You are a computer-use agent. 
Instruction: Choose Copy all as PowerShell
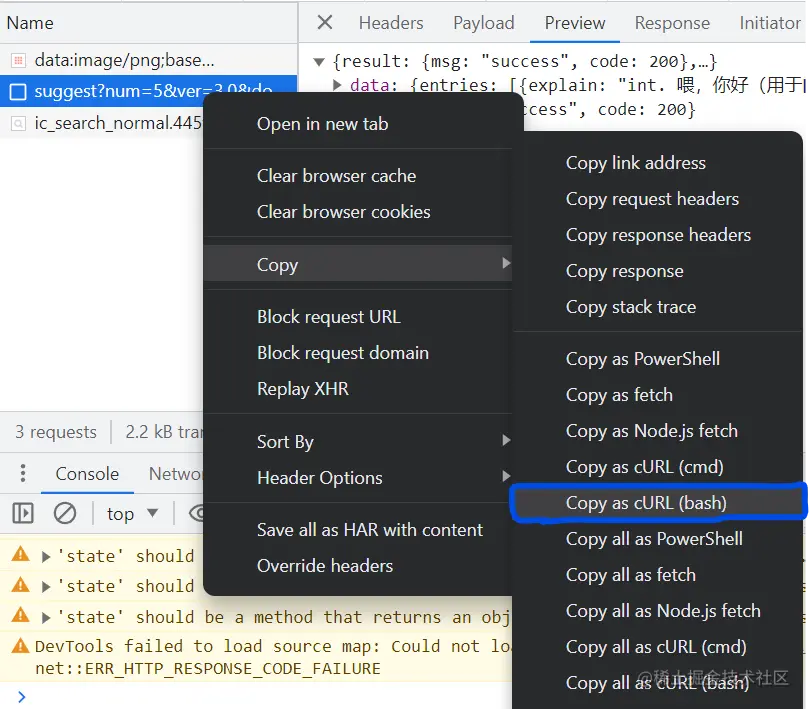click(x=658, y=539)
